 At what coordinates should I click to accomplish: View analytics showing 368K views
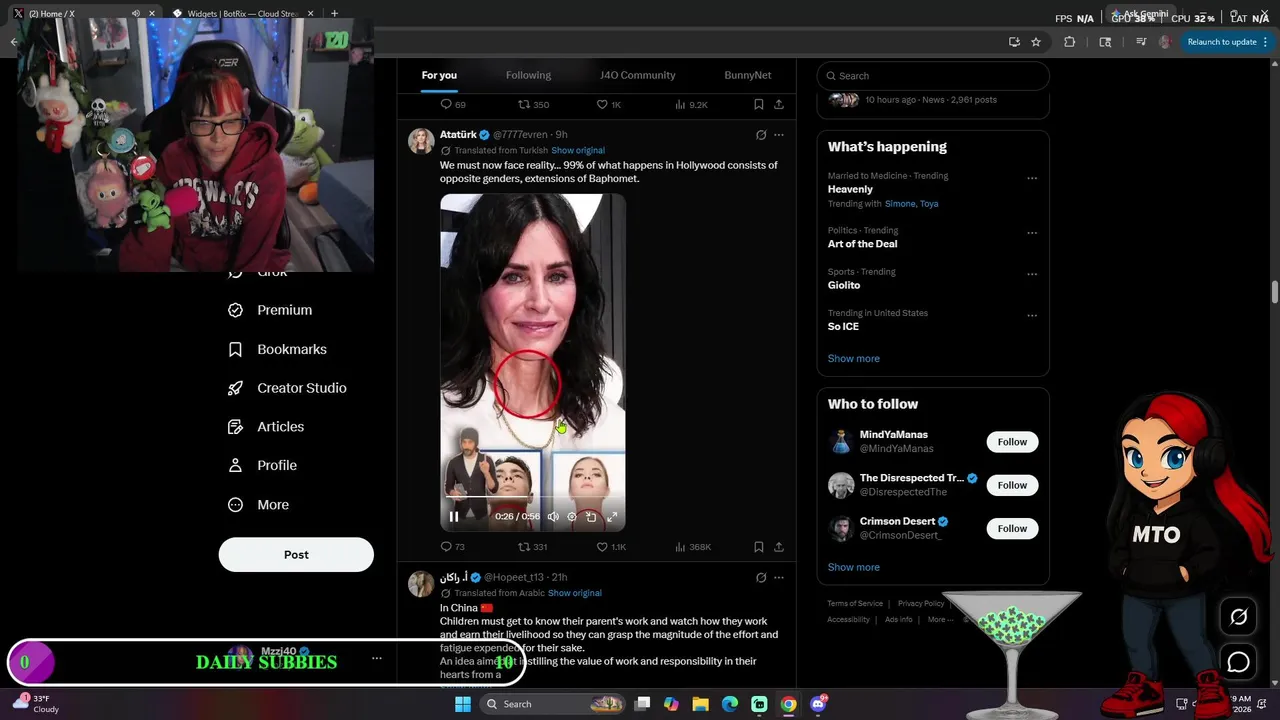[x=693, y=547]
